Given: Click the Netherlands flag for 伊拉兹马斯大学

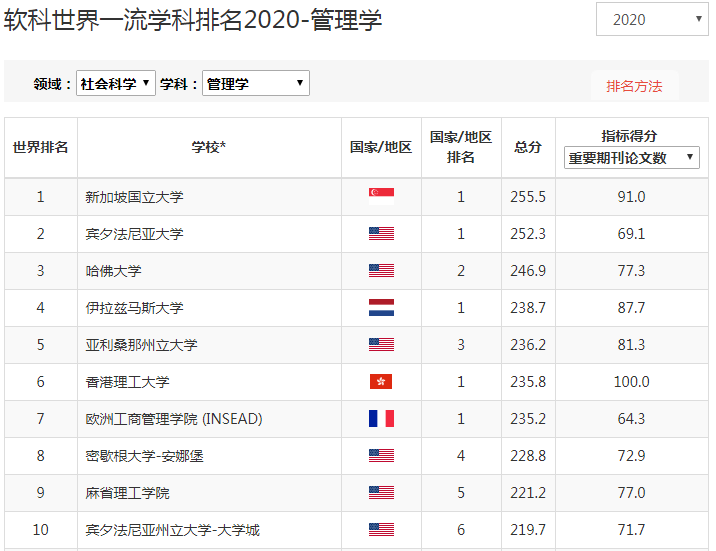Looking at the screenshot, I should pos(381,308).
